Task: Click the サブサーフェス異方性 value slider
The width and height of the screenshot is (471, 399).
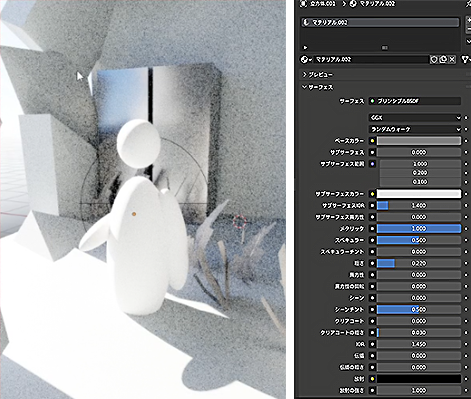Action: [x=419, y=217]
